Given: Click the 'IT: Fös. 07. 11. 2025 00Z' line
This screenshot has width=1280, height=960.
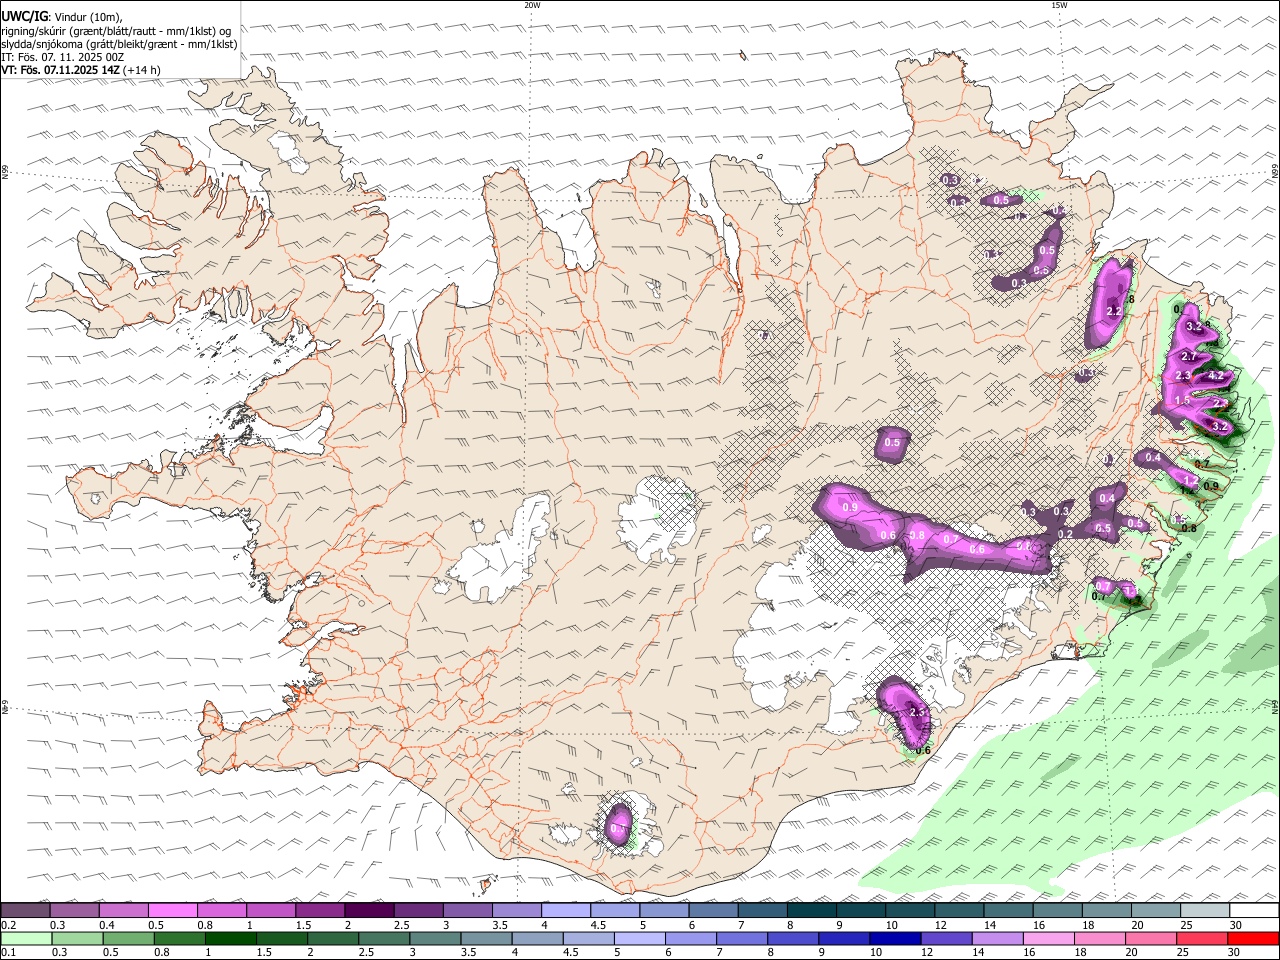Looking at the screenshot, I should tap(63, 57).
